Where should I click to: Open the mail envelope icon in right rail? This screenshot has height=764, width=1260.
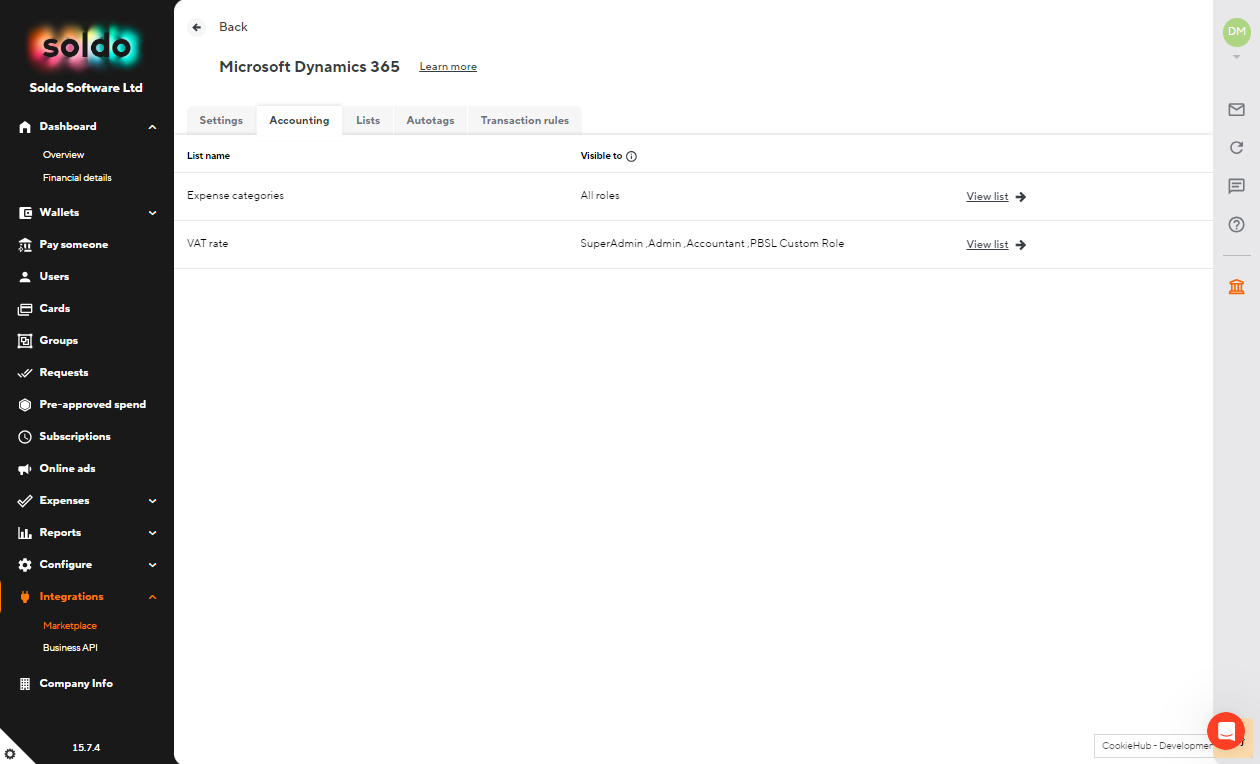point(1237,109)
